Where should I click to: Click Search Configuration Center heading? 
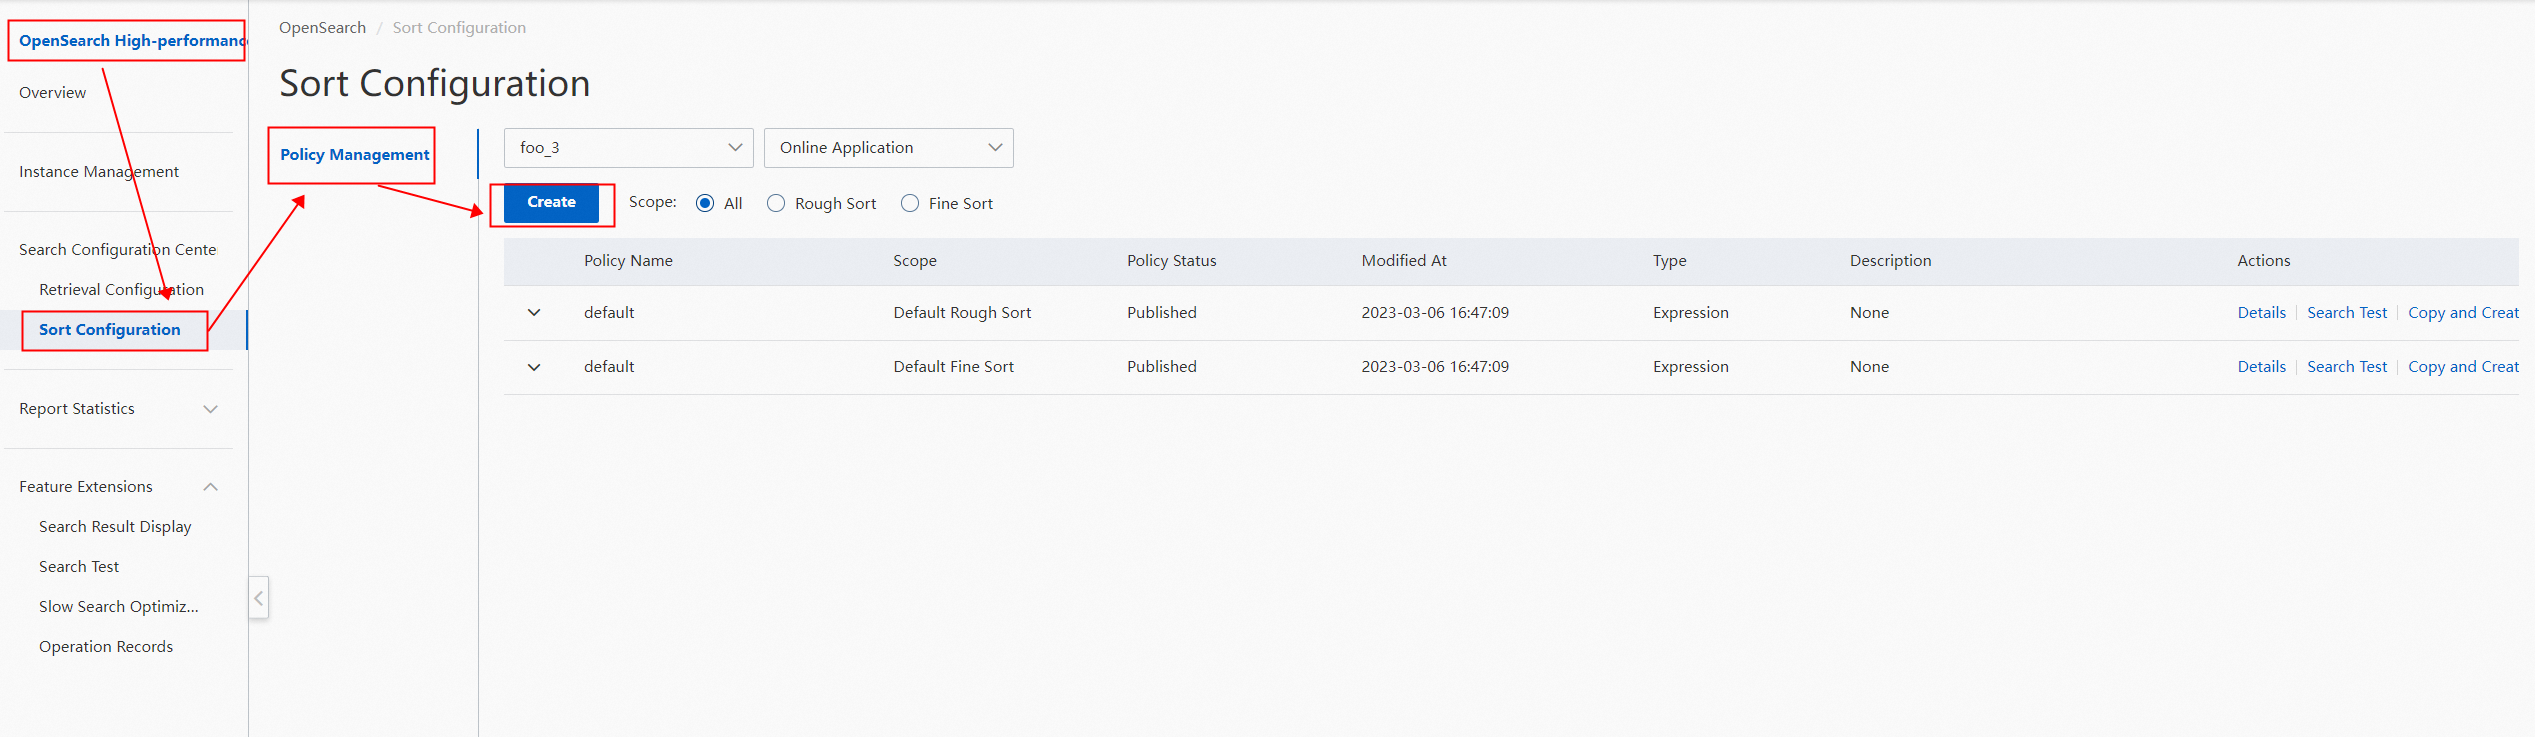[x=118, y=250]
